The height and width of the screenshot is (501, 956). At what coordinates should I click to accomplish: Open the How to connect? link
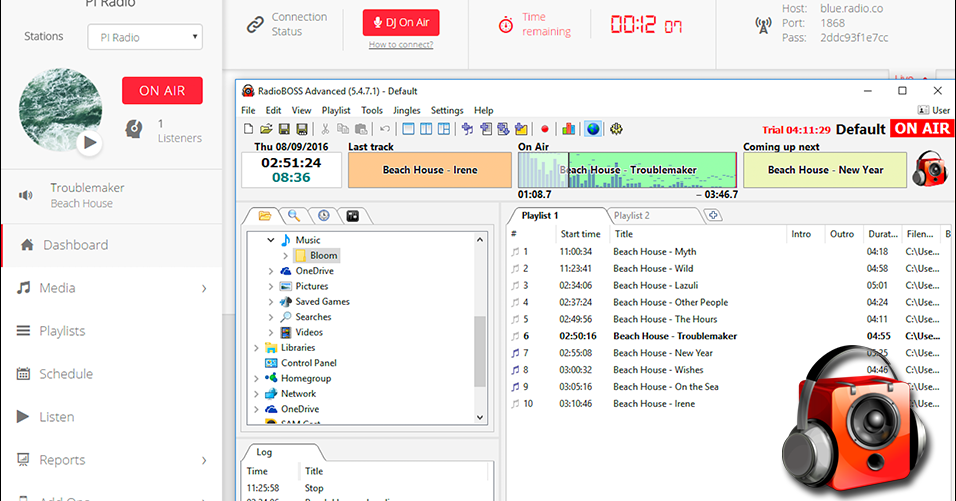click(x=401, y=44)
